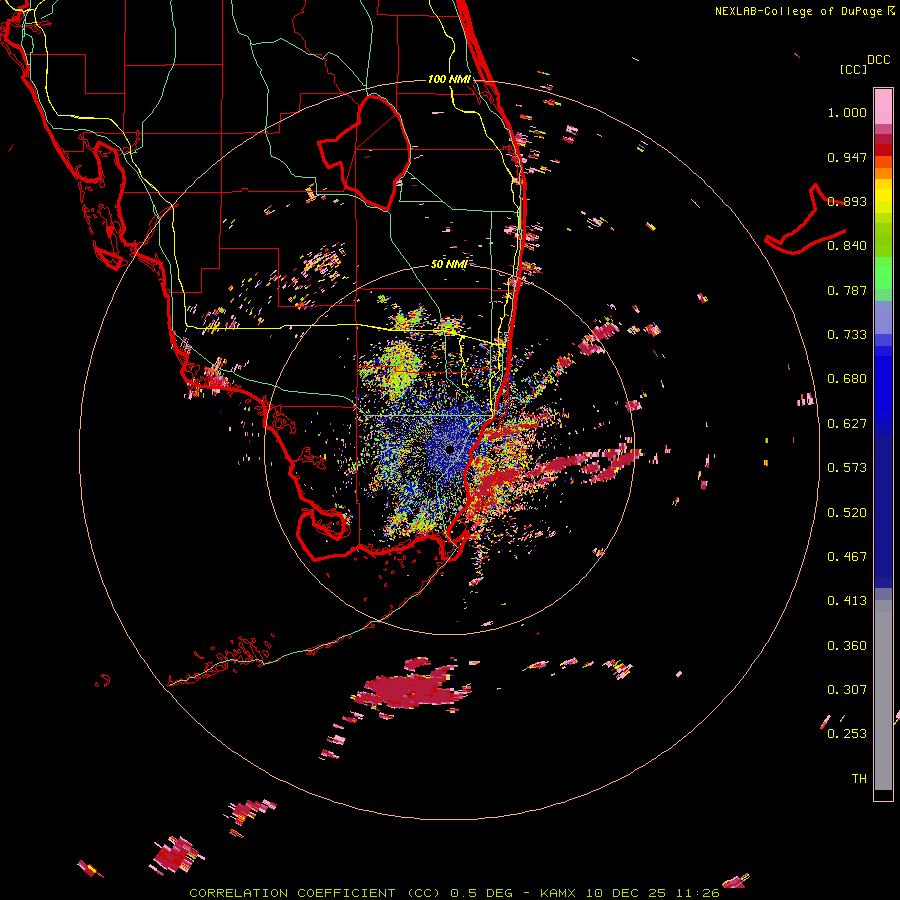Click the 100 NMI range ring label
The image size is (900, 900).
(449, 79)
